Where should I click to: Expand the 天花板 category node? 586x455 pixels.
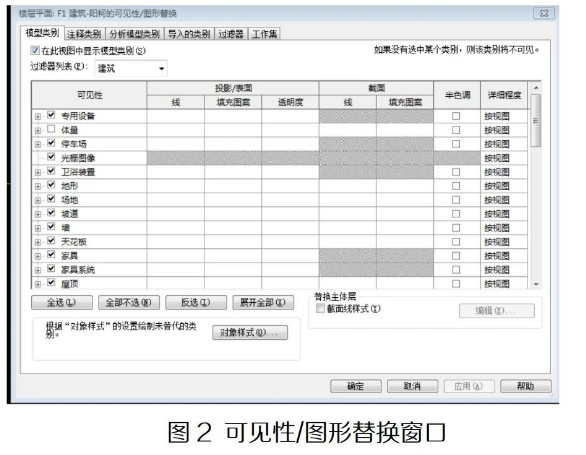[x=38, y=242]
